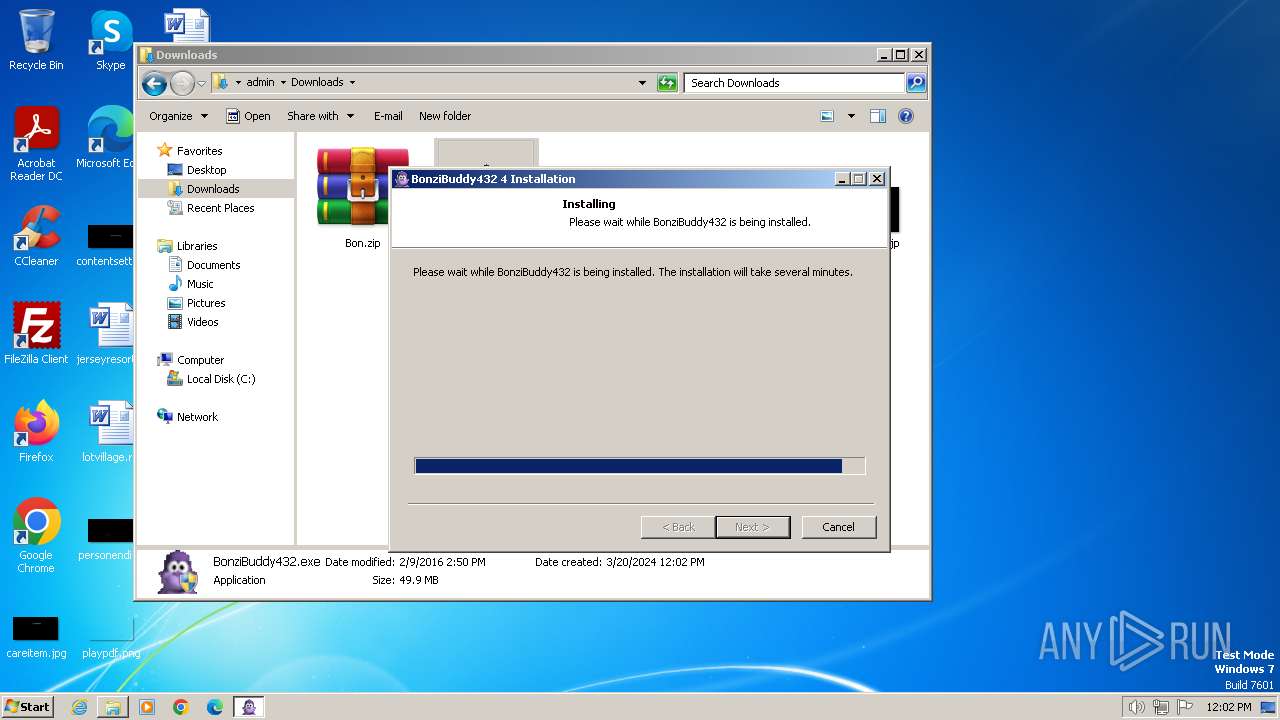The width and height of the screenshot is (1280, 720).
Task: Select Libraries in navigation pane
Action: (197, 246)
